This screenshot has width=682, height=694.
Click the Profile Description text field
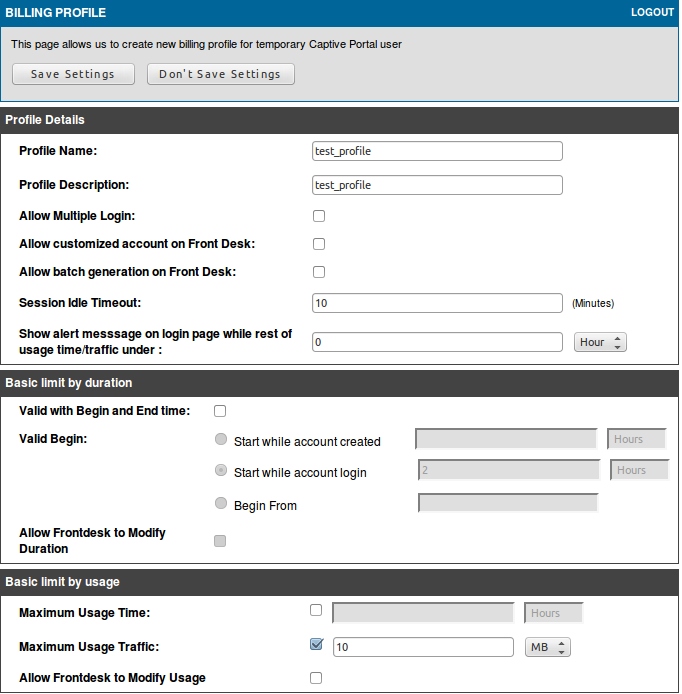pyautogui.click(x=437, y=185)
